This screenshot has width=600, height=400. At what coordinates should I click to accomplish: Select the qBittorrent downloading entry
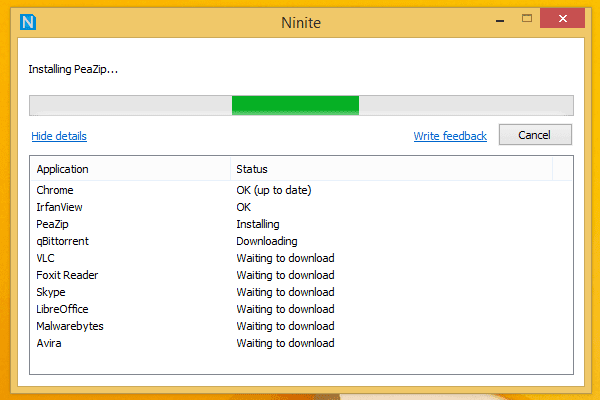tap(301, 241)
